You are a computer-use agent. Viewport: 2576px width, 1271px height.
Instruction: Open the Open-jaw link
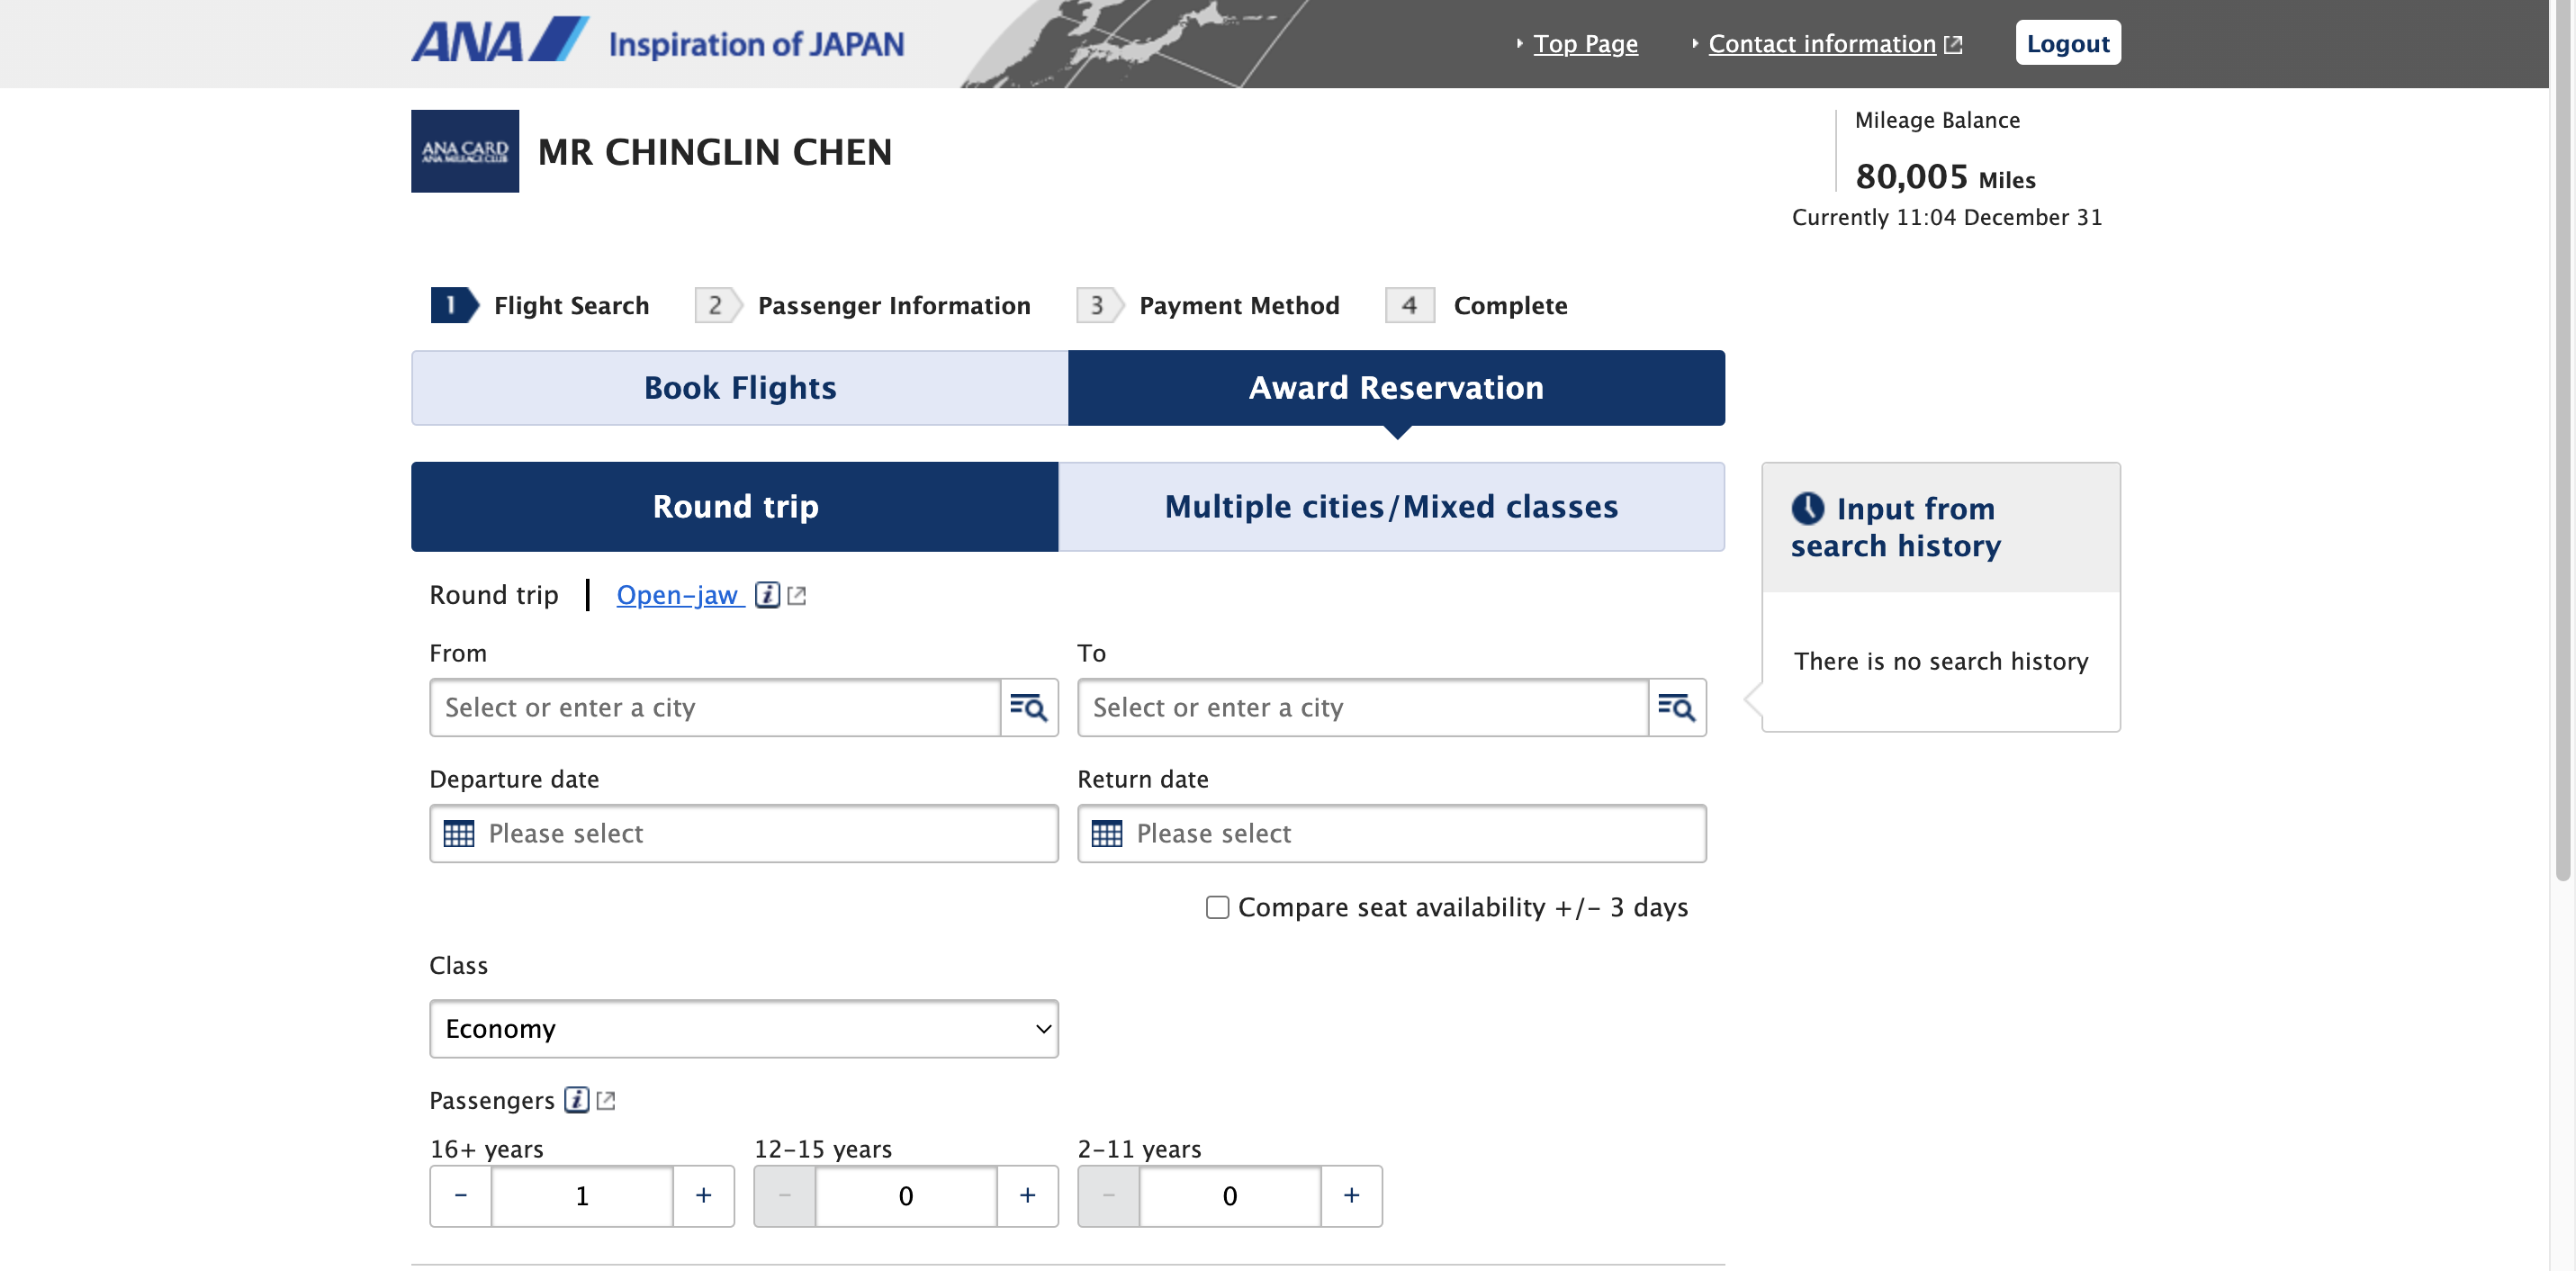[x=677, y=595]
